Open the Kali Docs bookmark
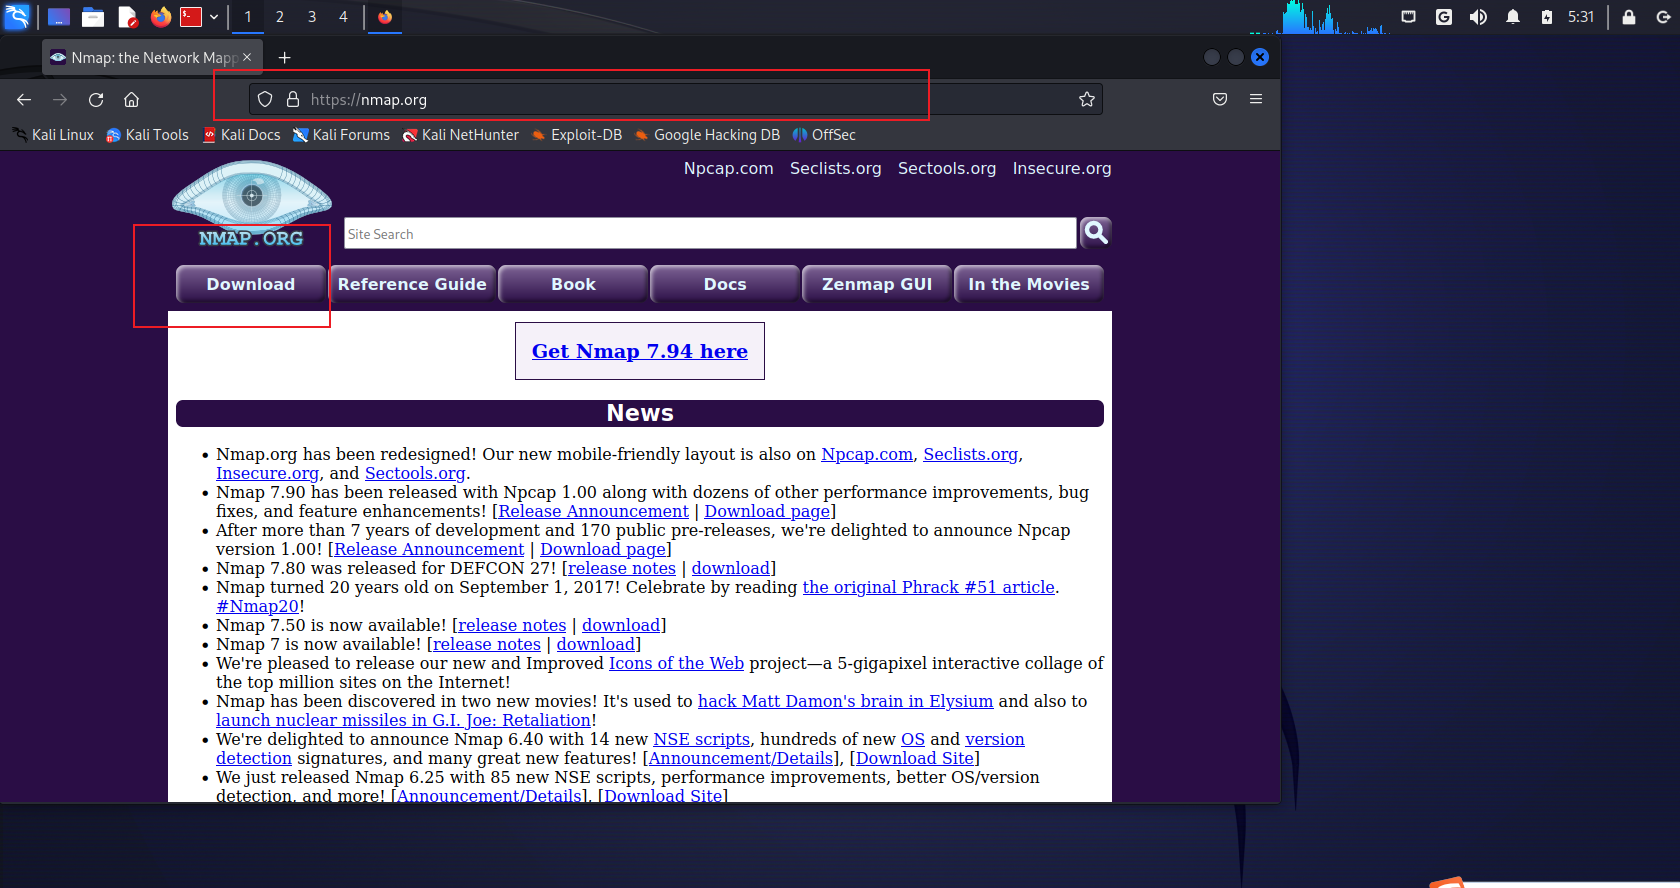Screen dimensions: 1680x888 coord(241,135)
